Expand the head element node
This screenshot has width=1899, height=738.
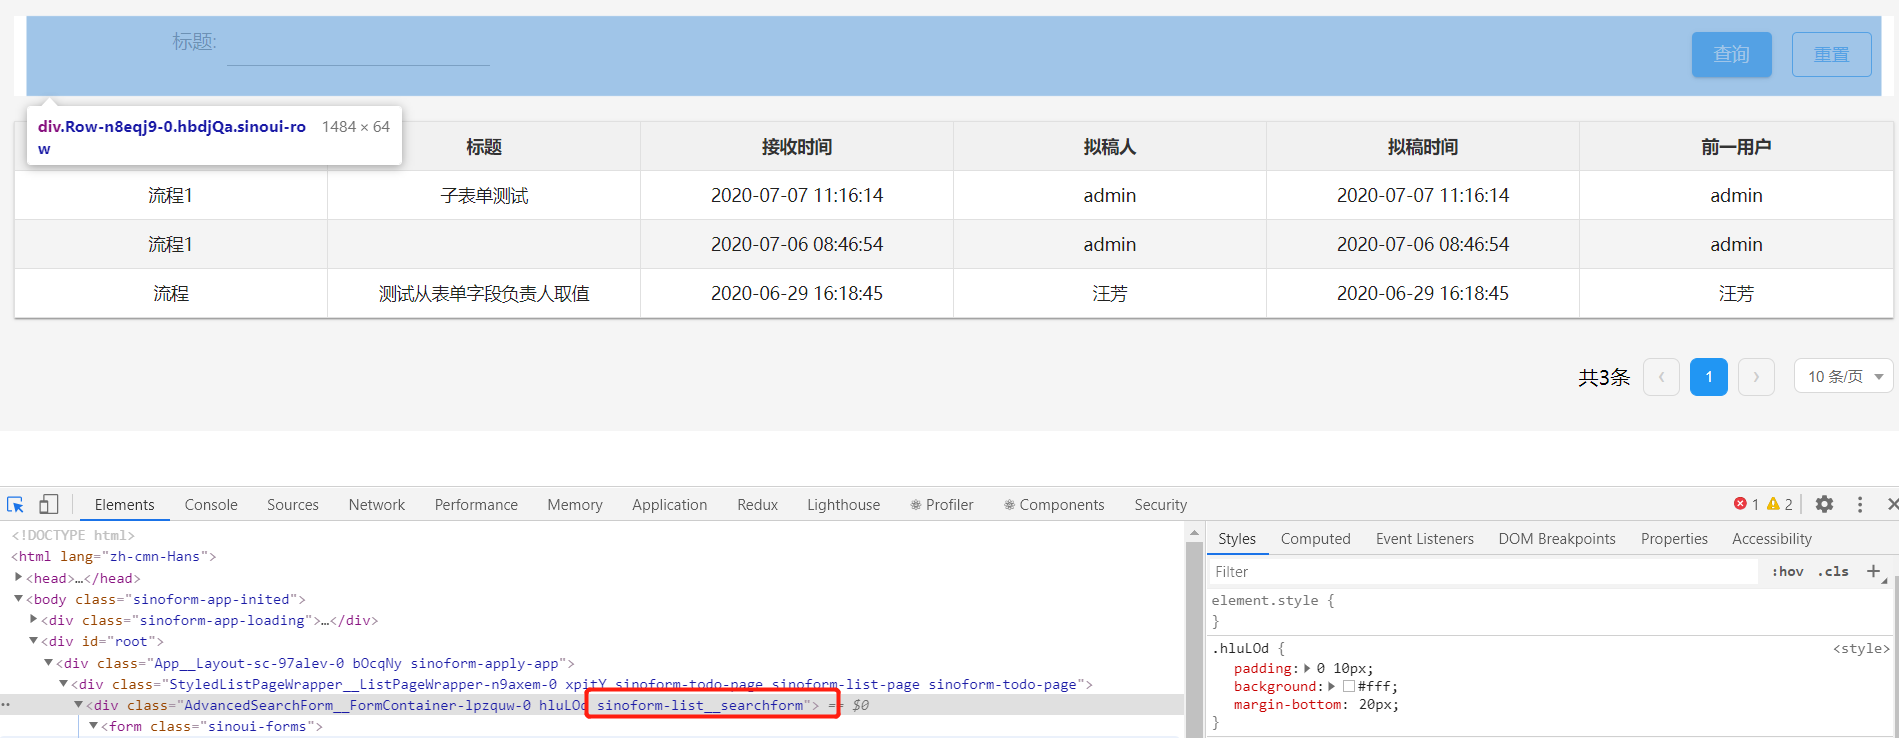[x=19, y=578]
